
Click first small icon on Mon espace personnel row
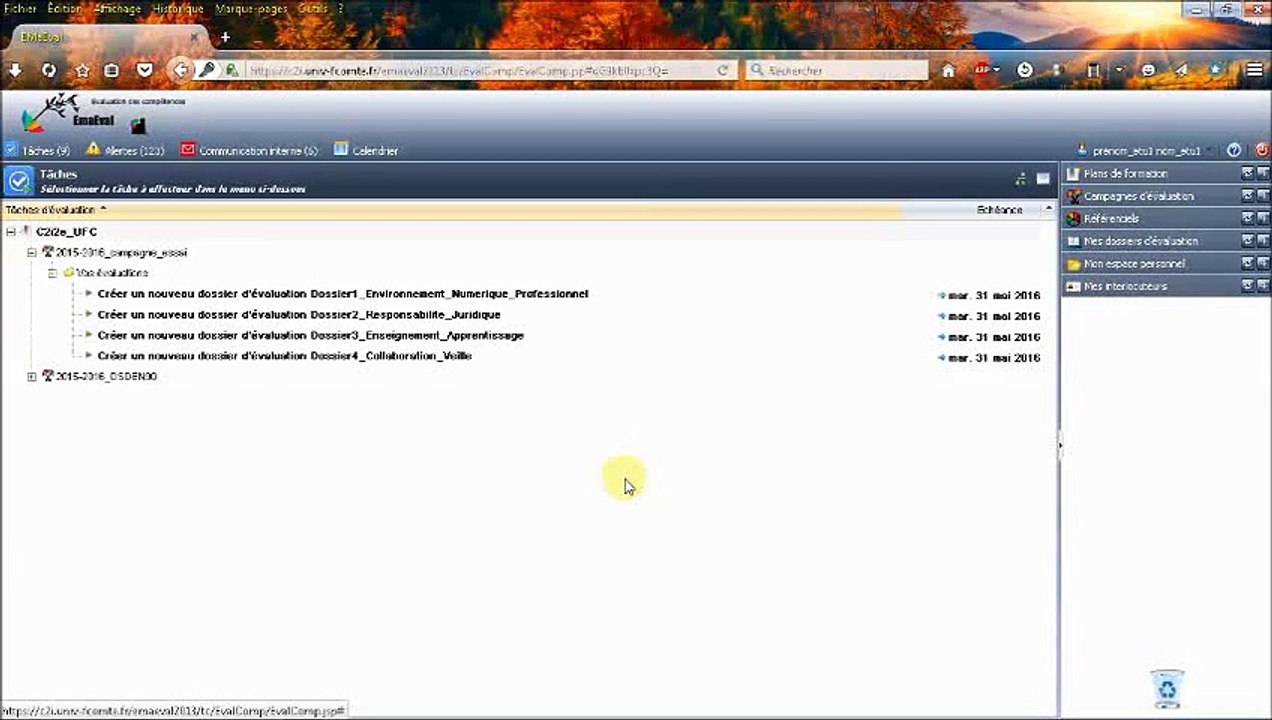tap(1247, 263)
